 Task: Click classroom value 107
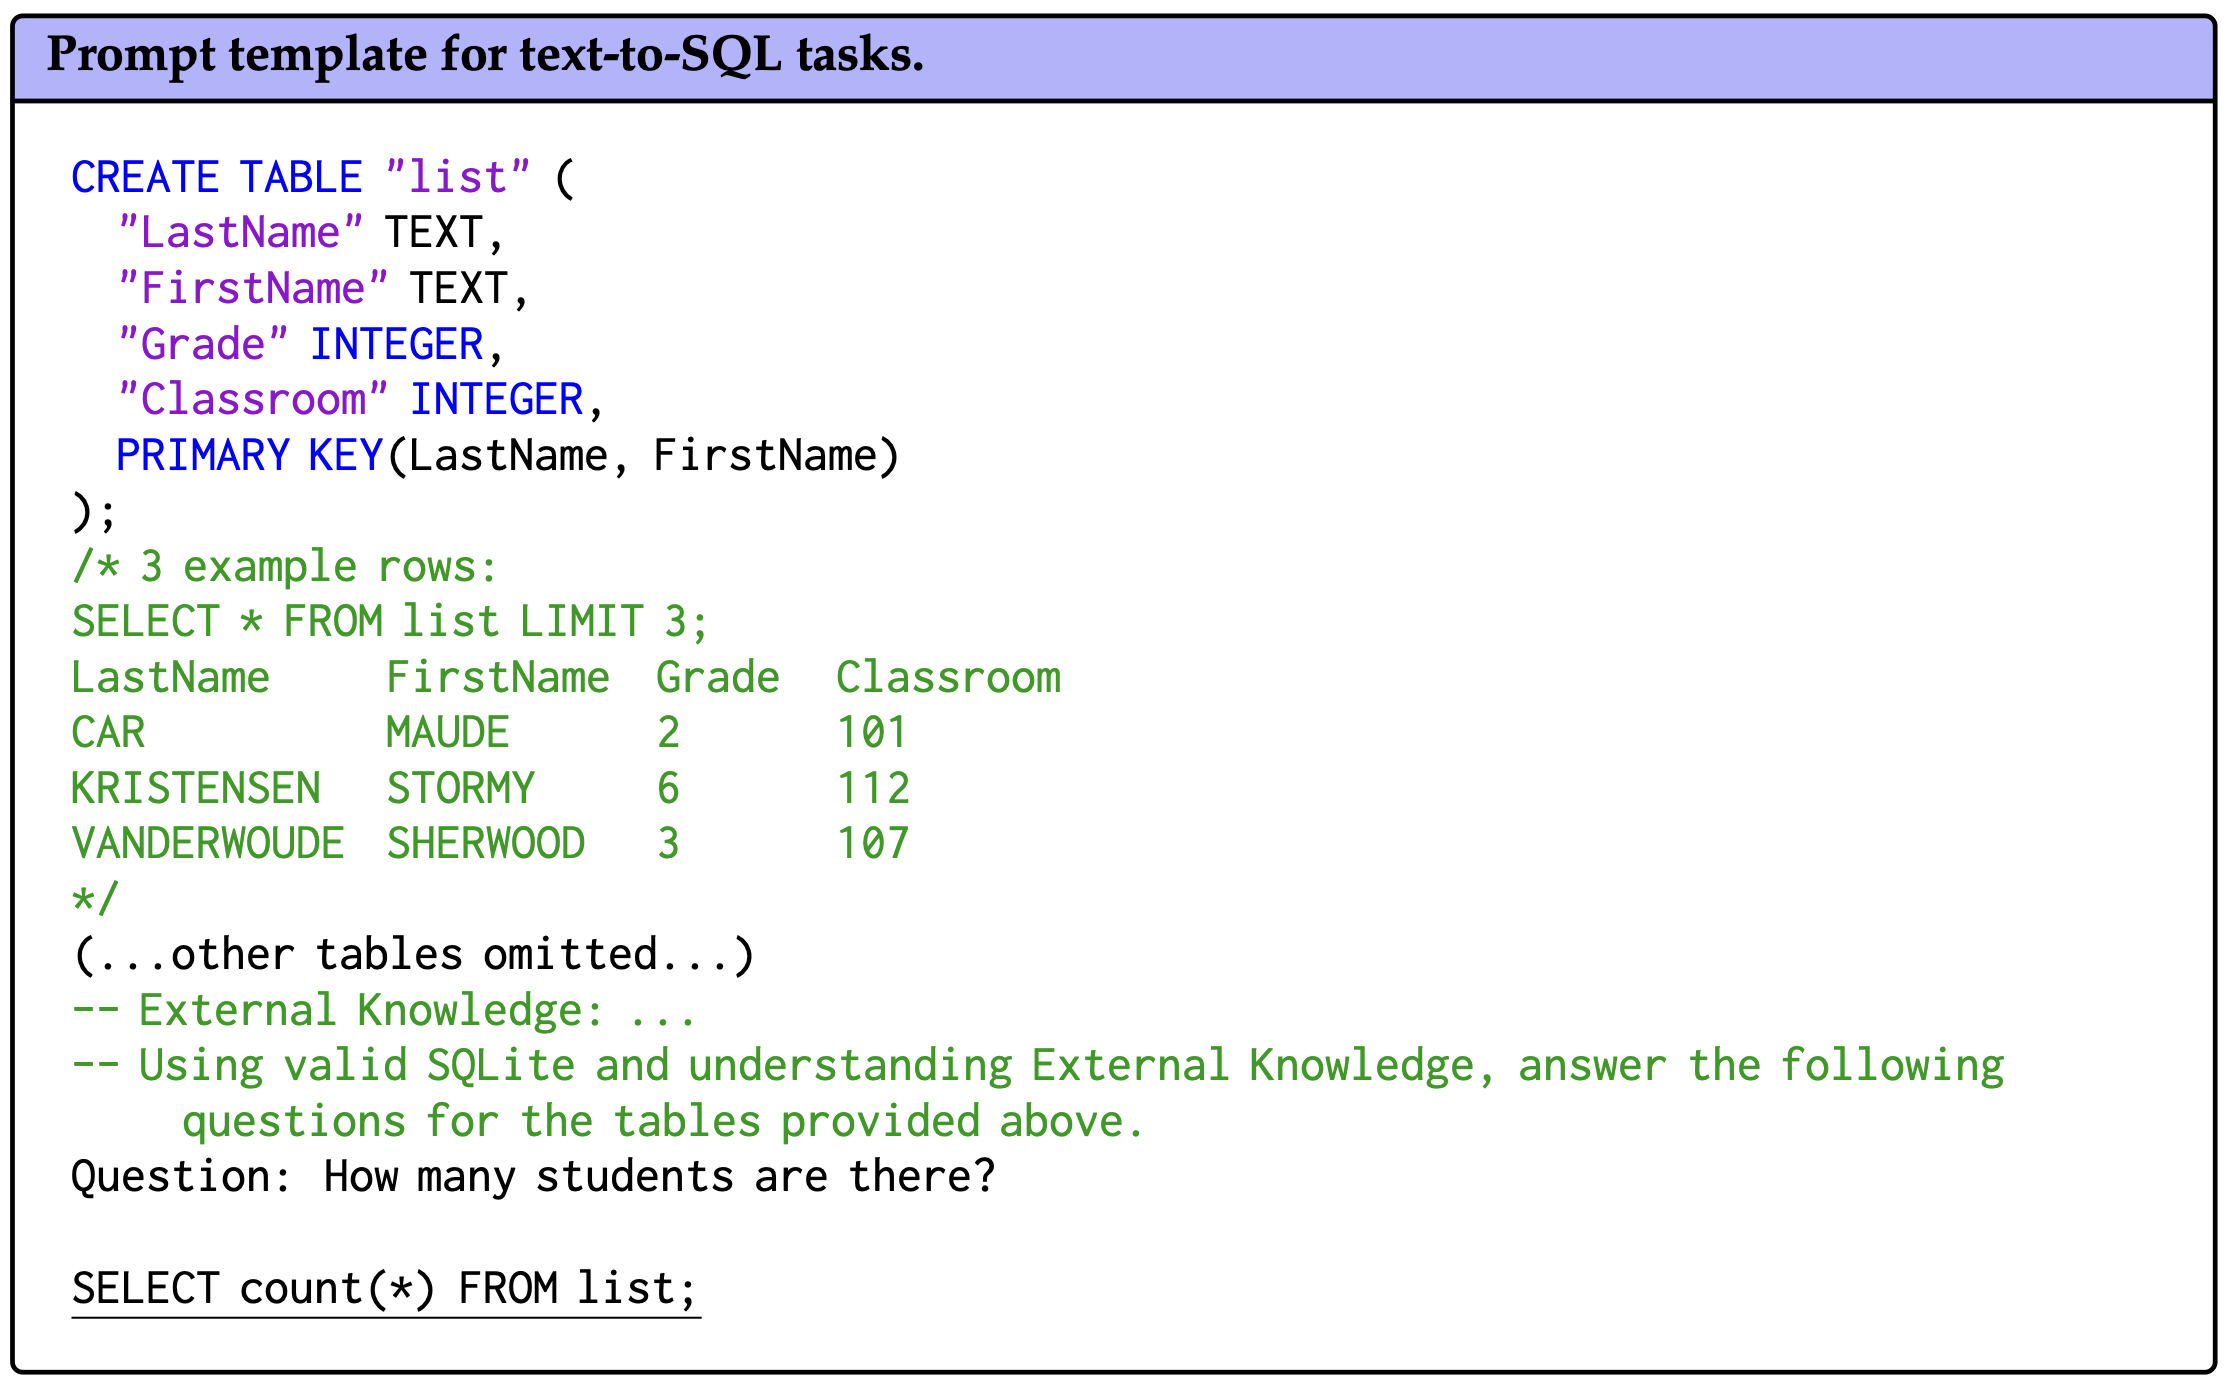[873, 844]
